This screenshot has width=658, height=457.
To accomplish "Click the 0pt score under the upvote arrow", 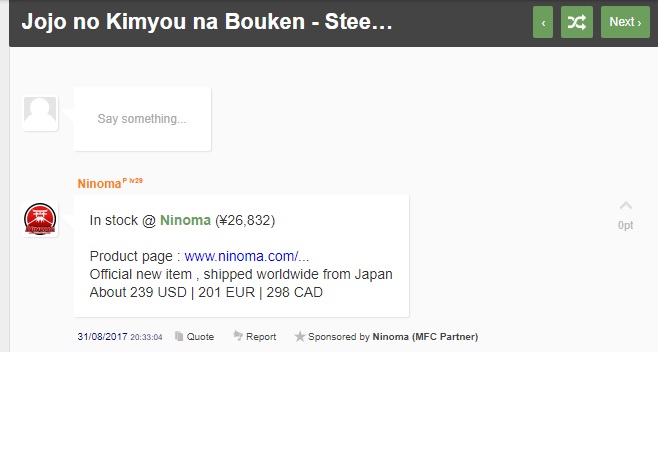I will click(x=625, y=225).
